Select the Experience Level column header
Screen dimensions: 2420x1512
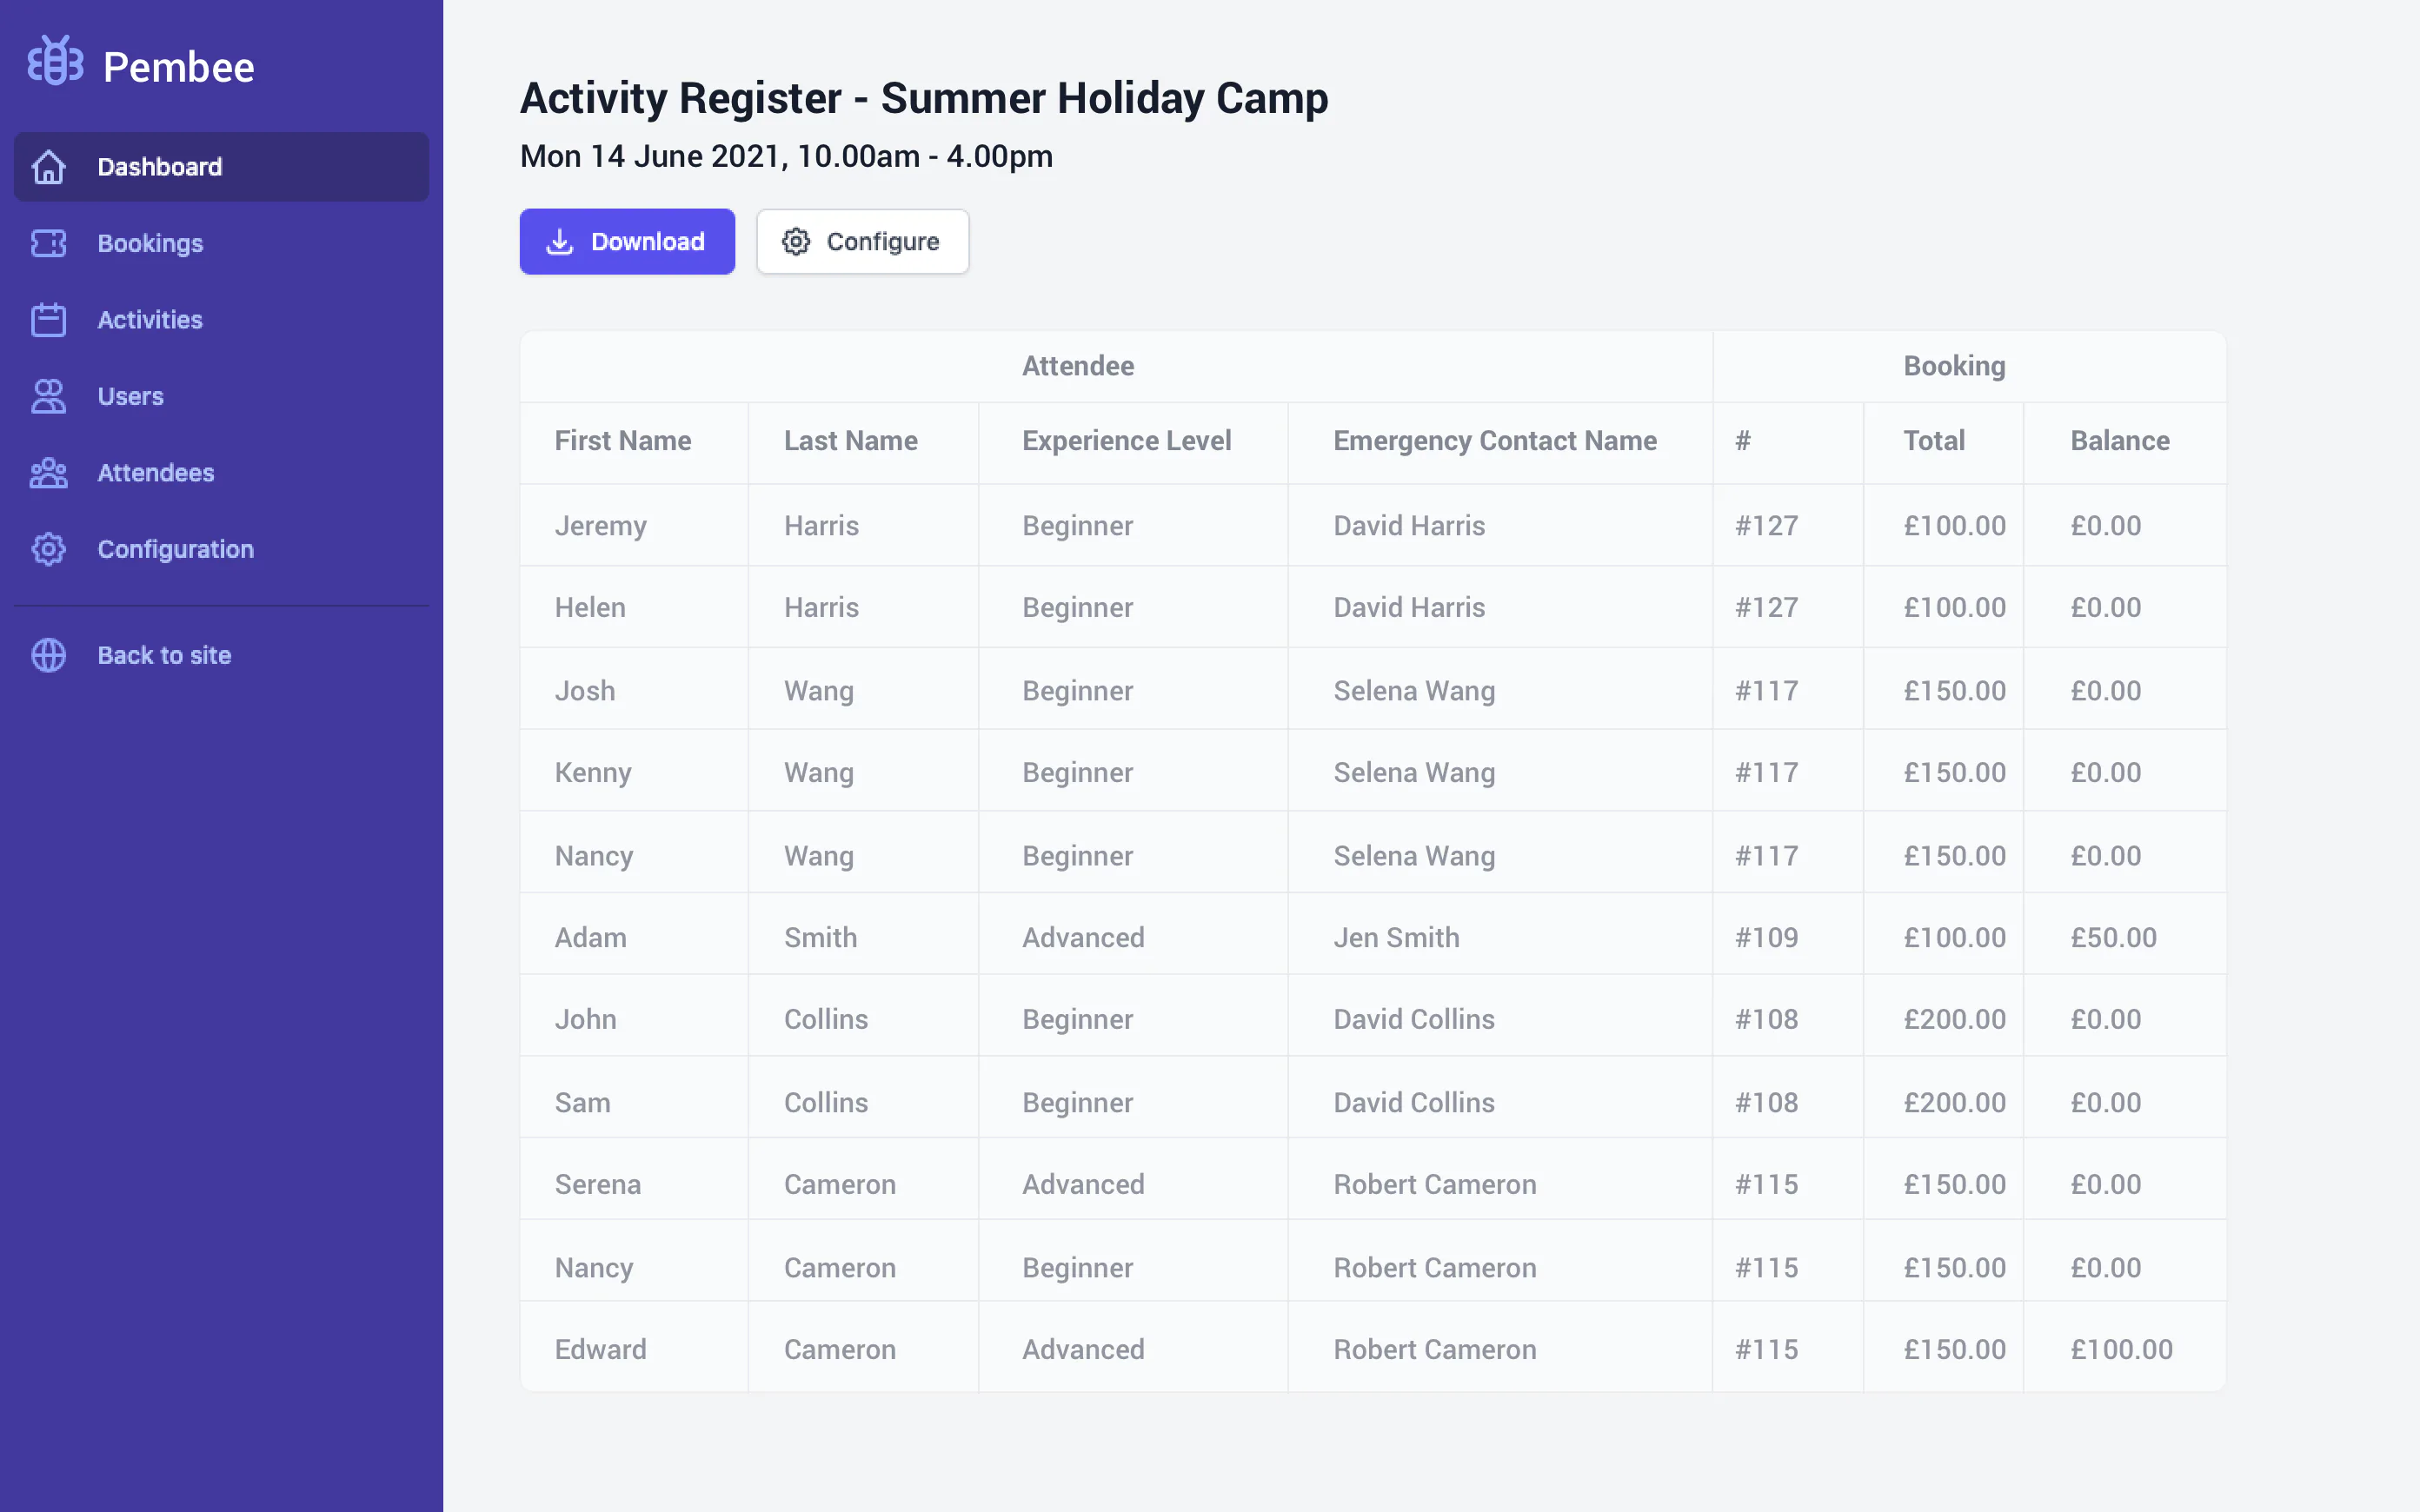pyautogui.click(x=1126, y=441)
